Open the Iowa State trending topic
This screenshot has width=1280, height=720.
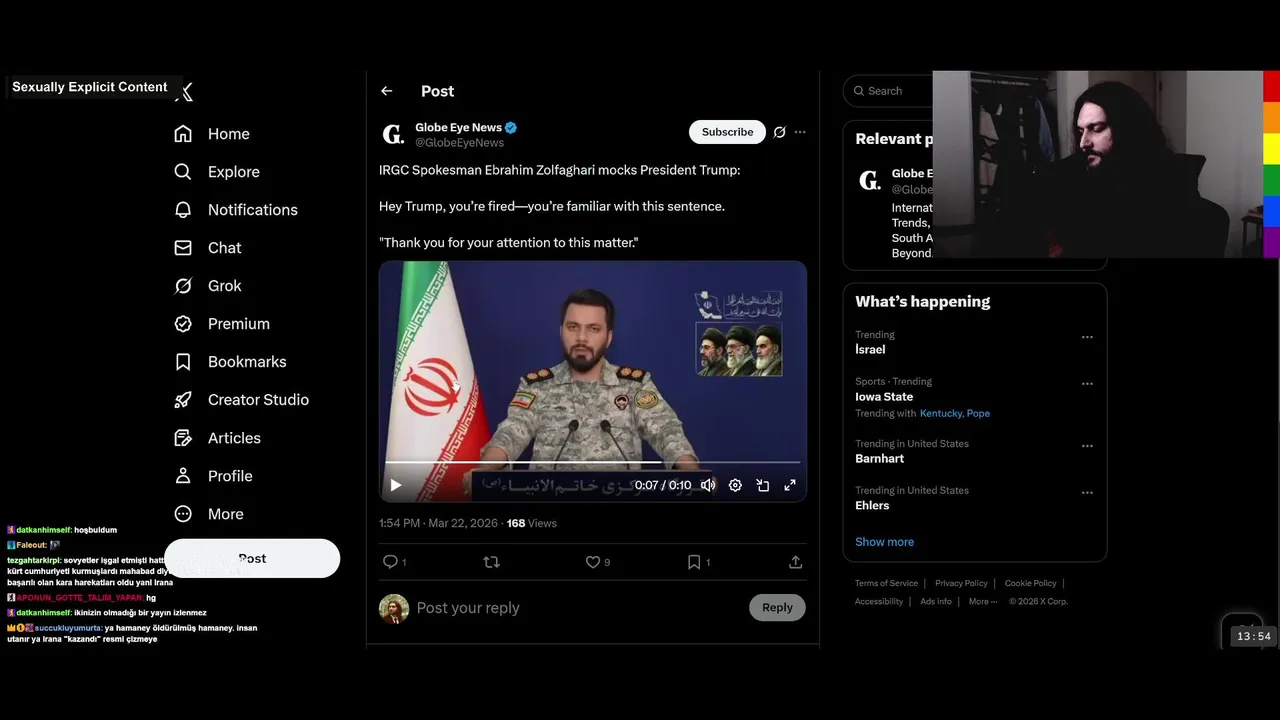[x=884, y=397]
